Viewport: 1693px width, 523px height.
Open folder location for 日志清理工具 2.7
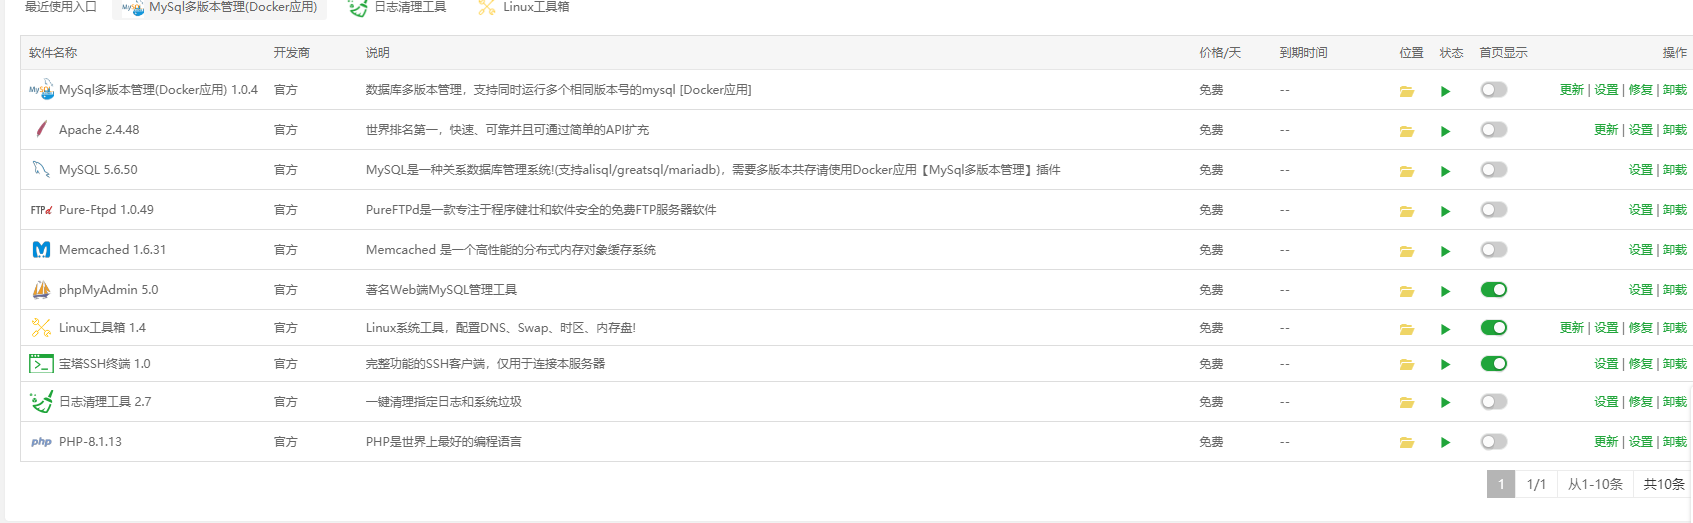pyautogui.click(x=1407, y=403)
